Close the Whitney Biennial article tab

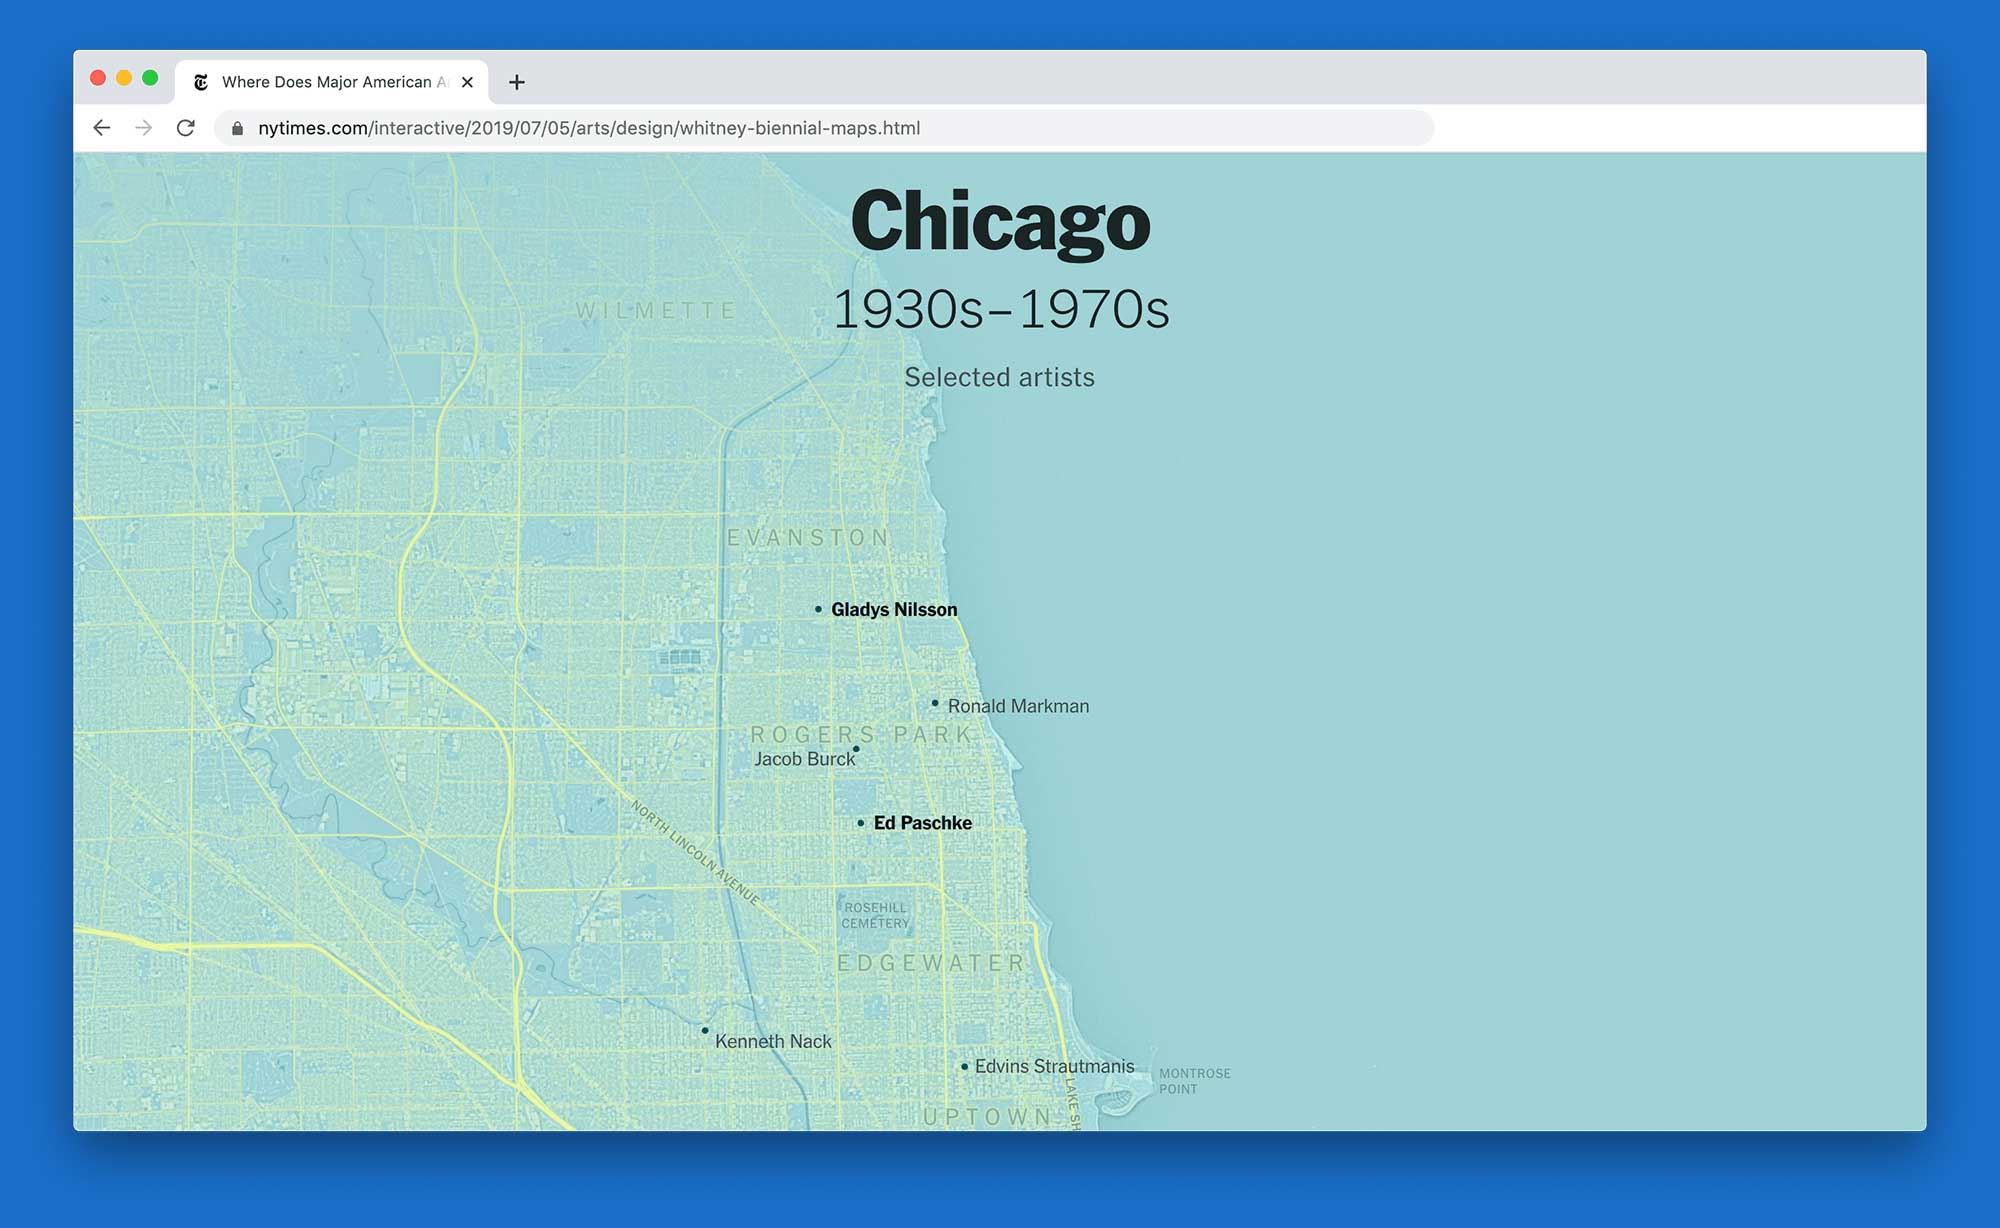pyautogui.click(x=467, y=82)
